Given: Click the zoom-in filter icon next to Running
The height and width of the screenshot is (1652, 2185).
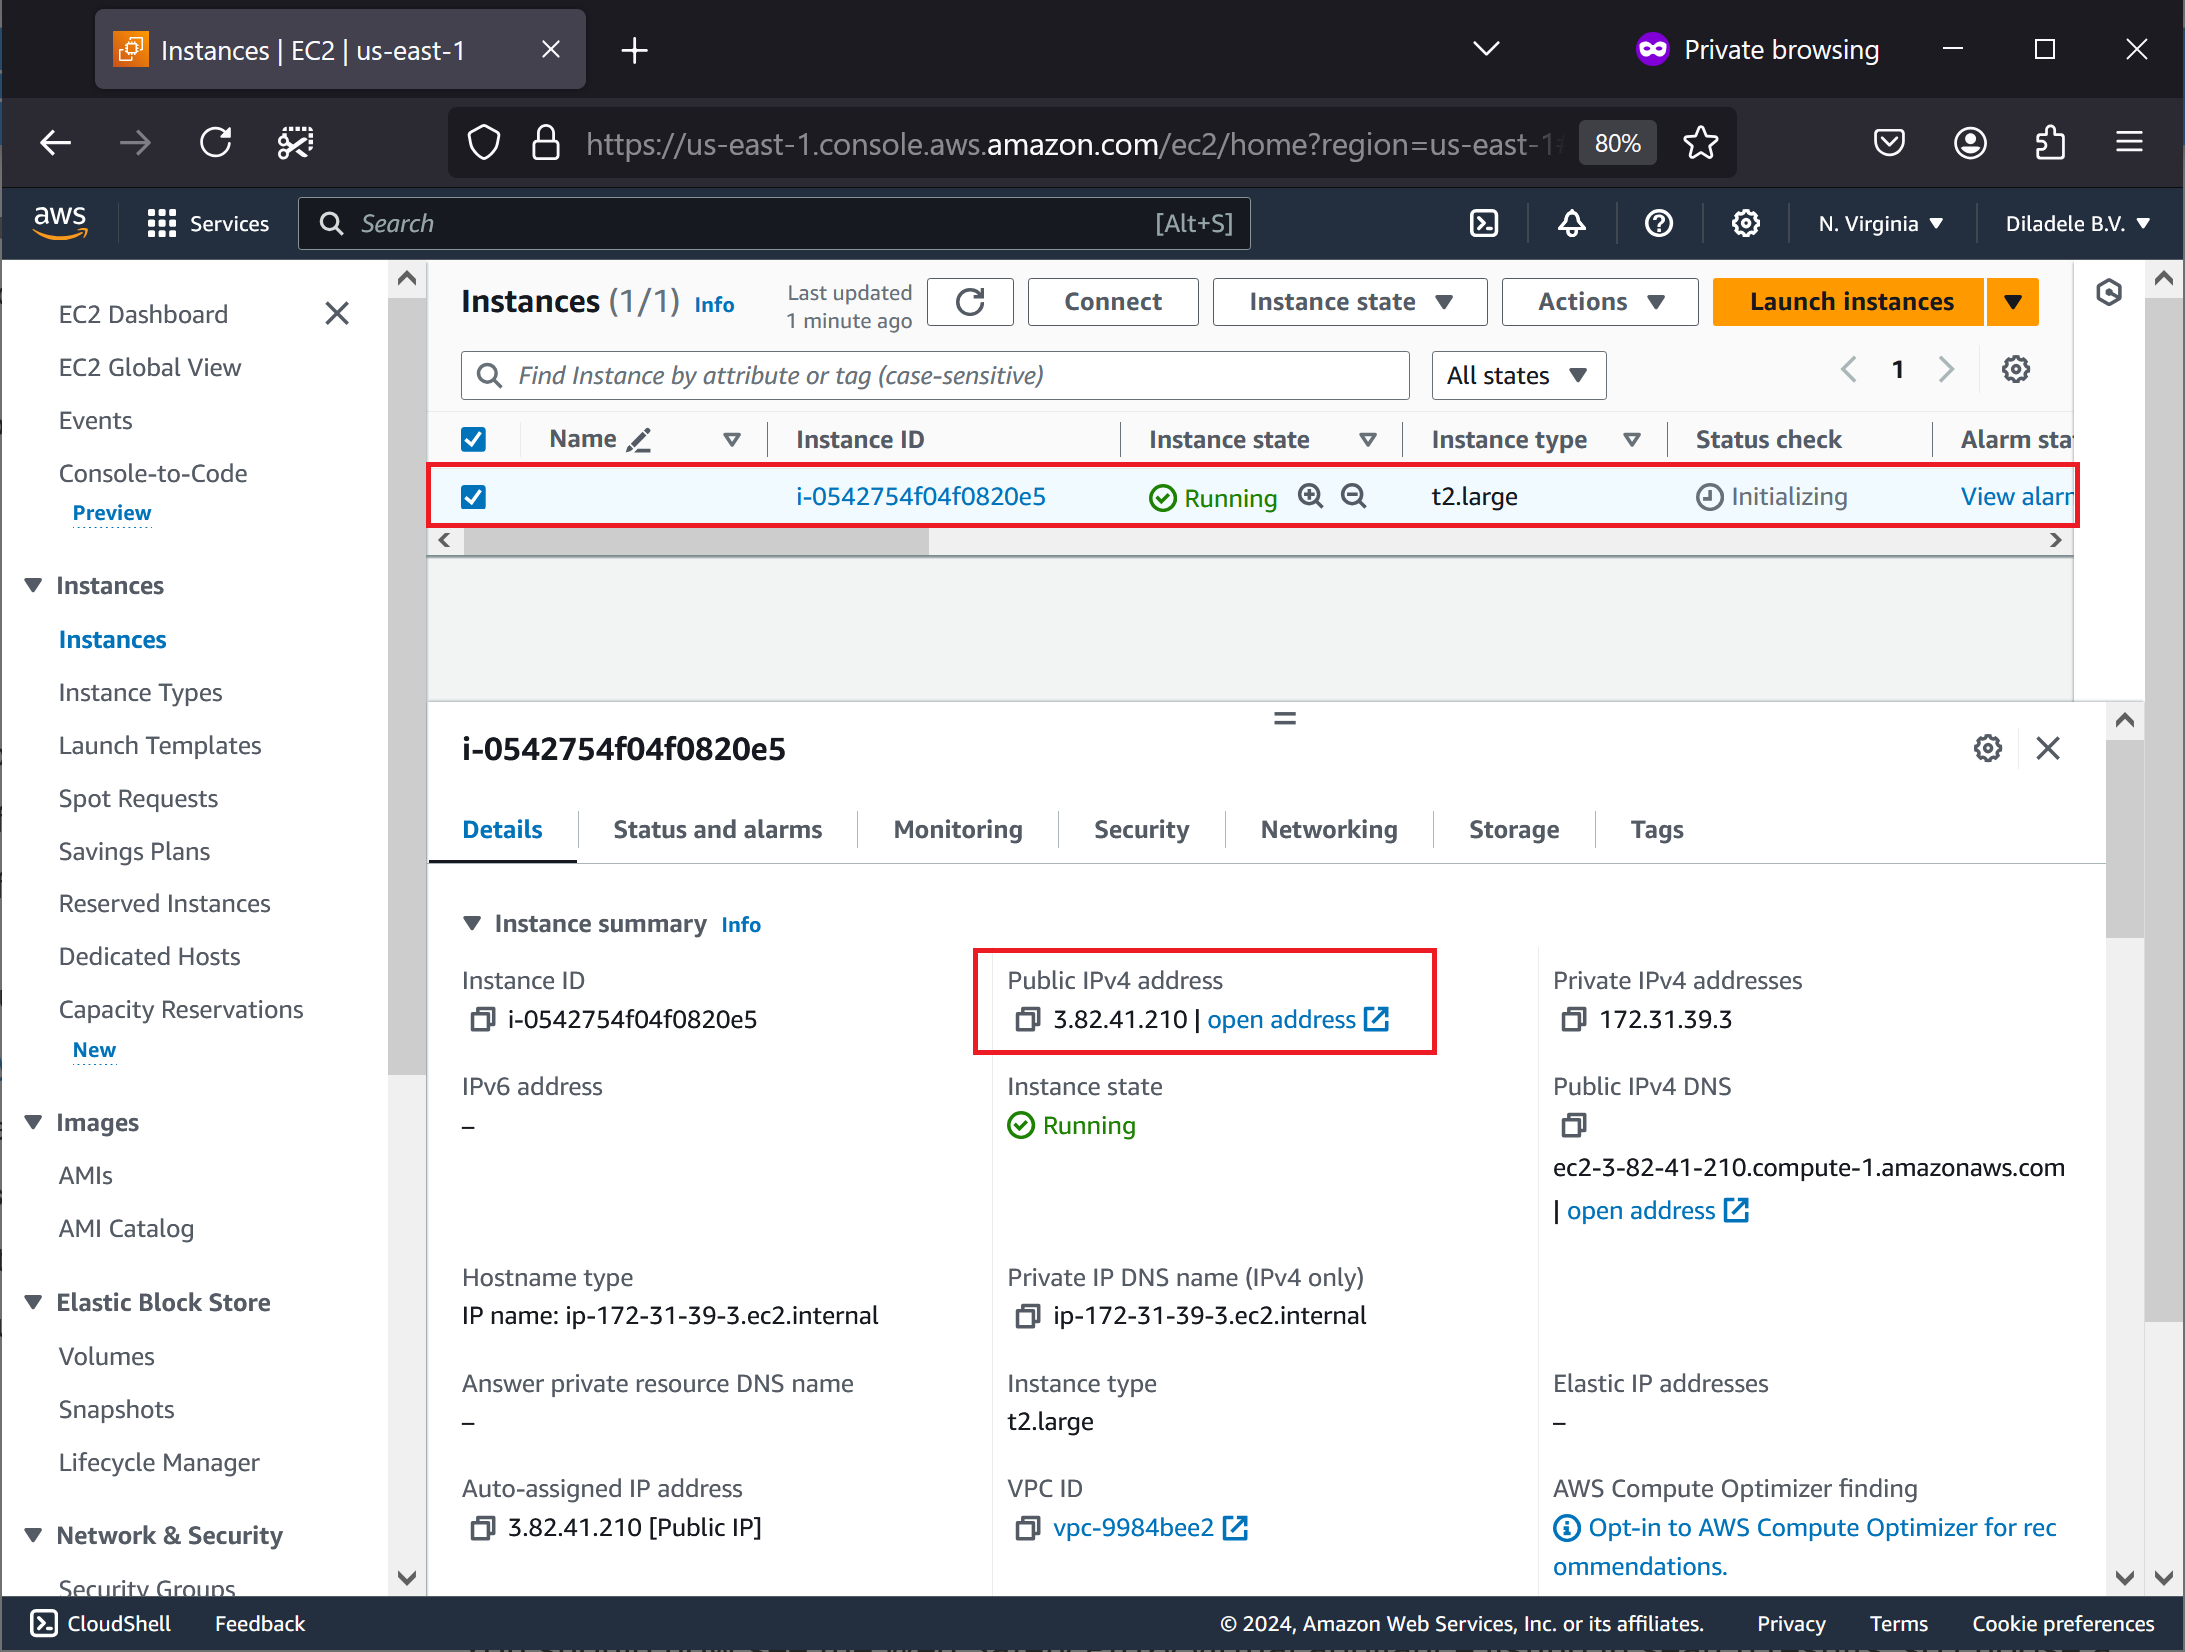Looking at the screenshot, I should coord(1311,496).
